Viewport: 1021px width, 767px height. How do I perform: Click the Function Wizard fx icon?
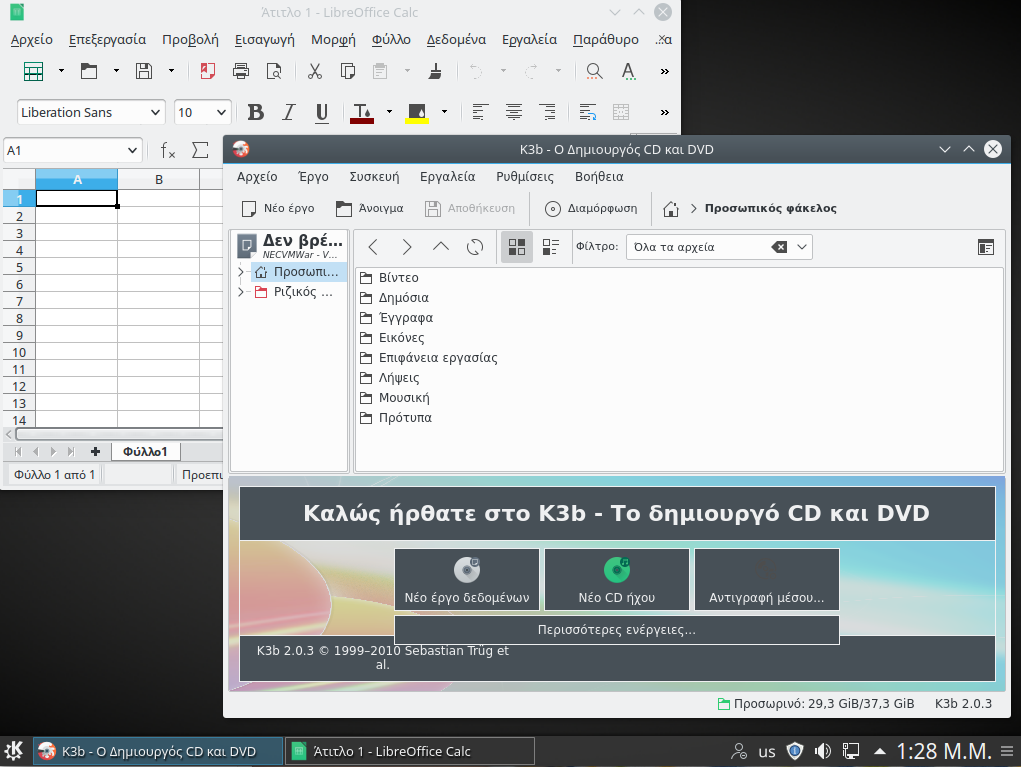(x=168, y=150)
